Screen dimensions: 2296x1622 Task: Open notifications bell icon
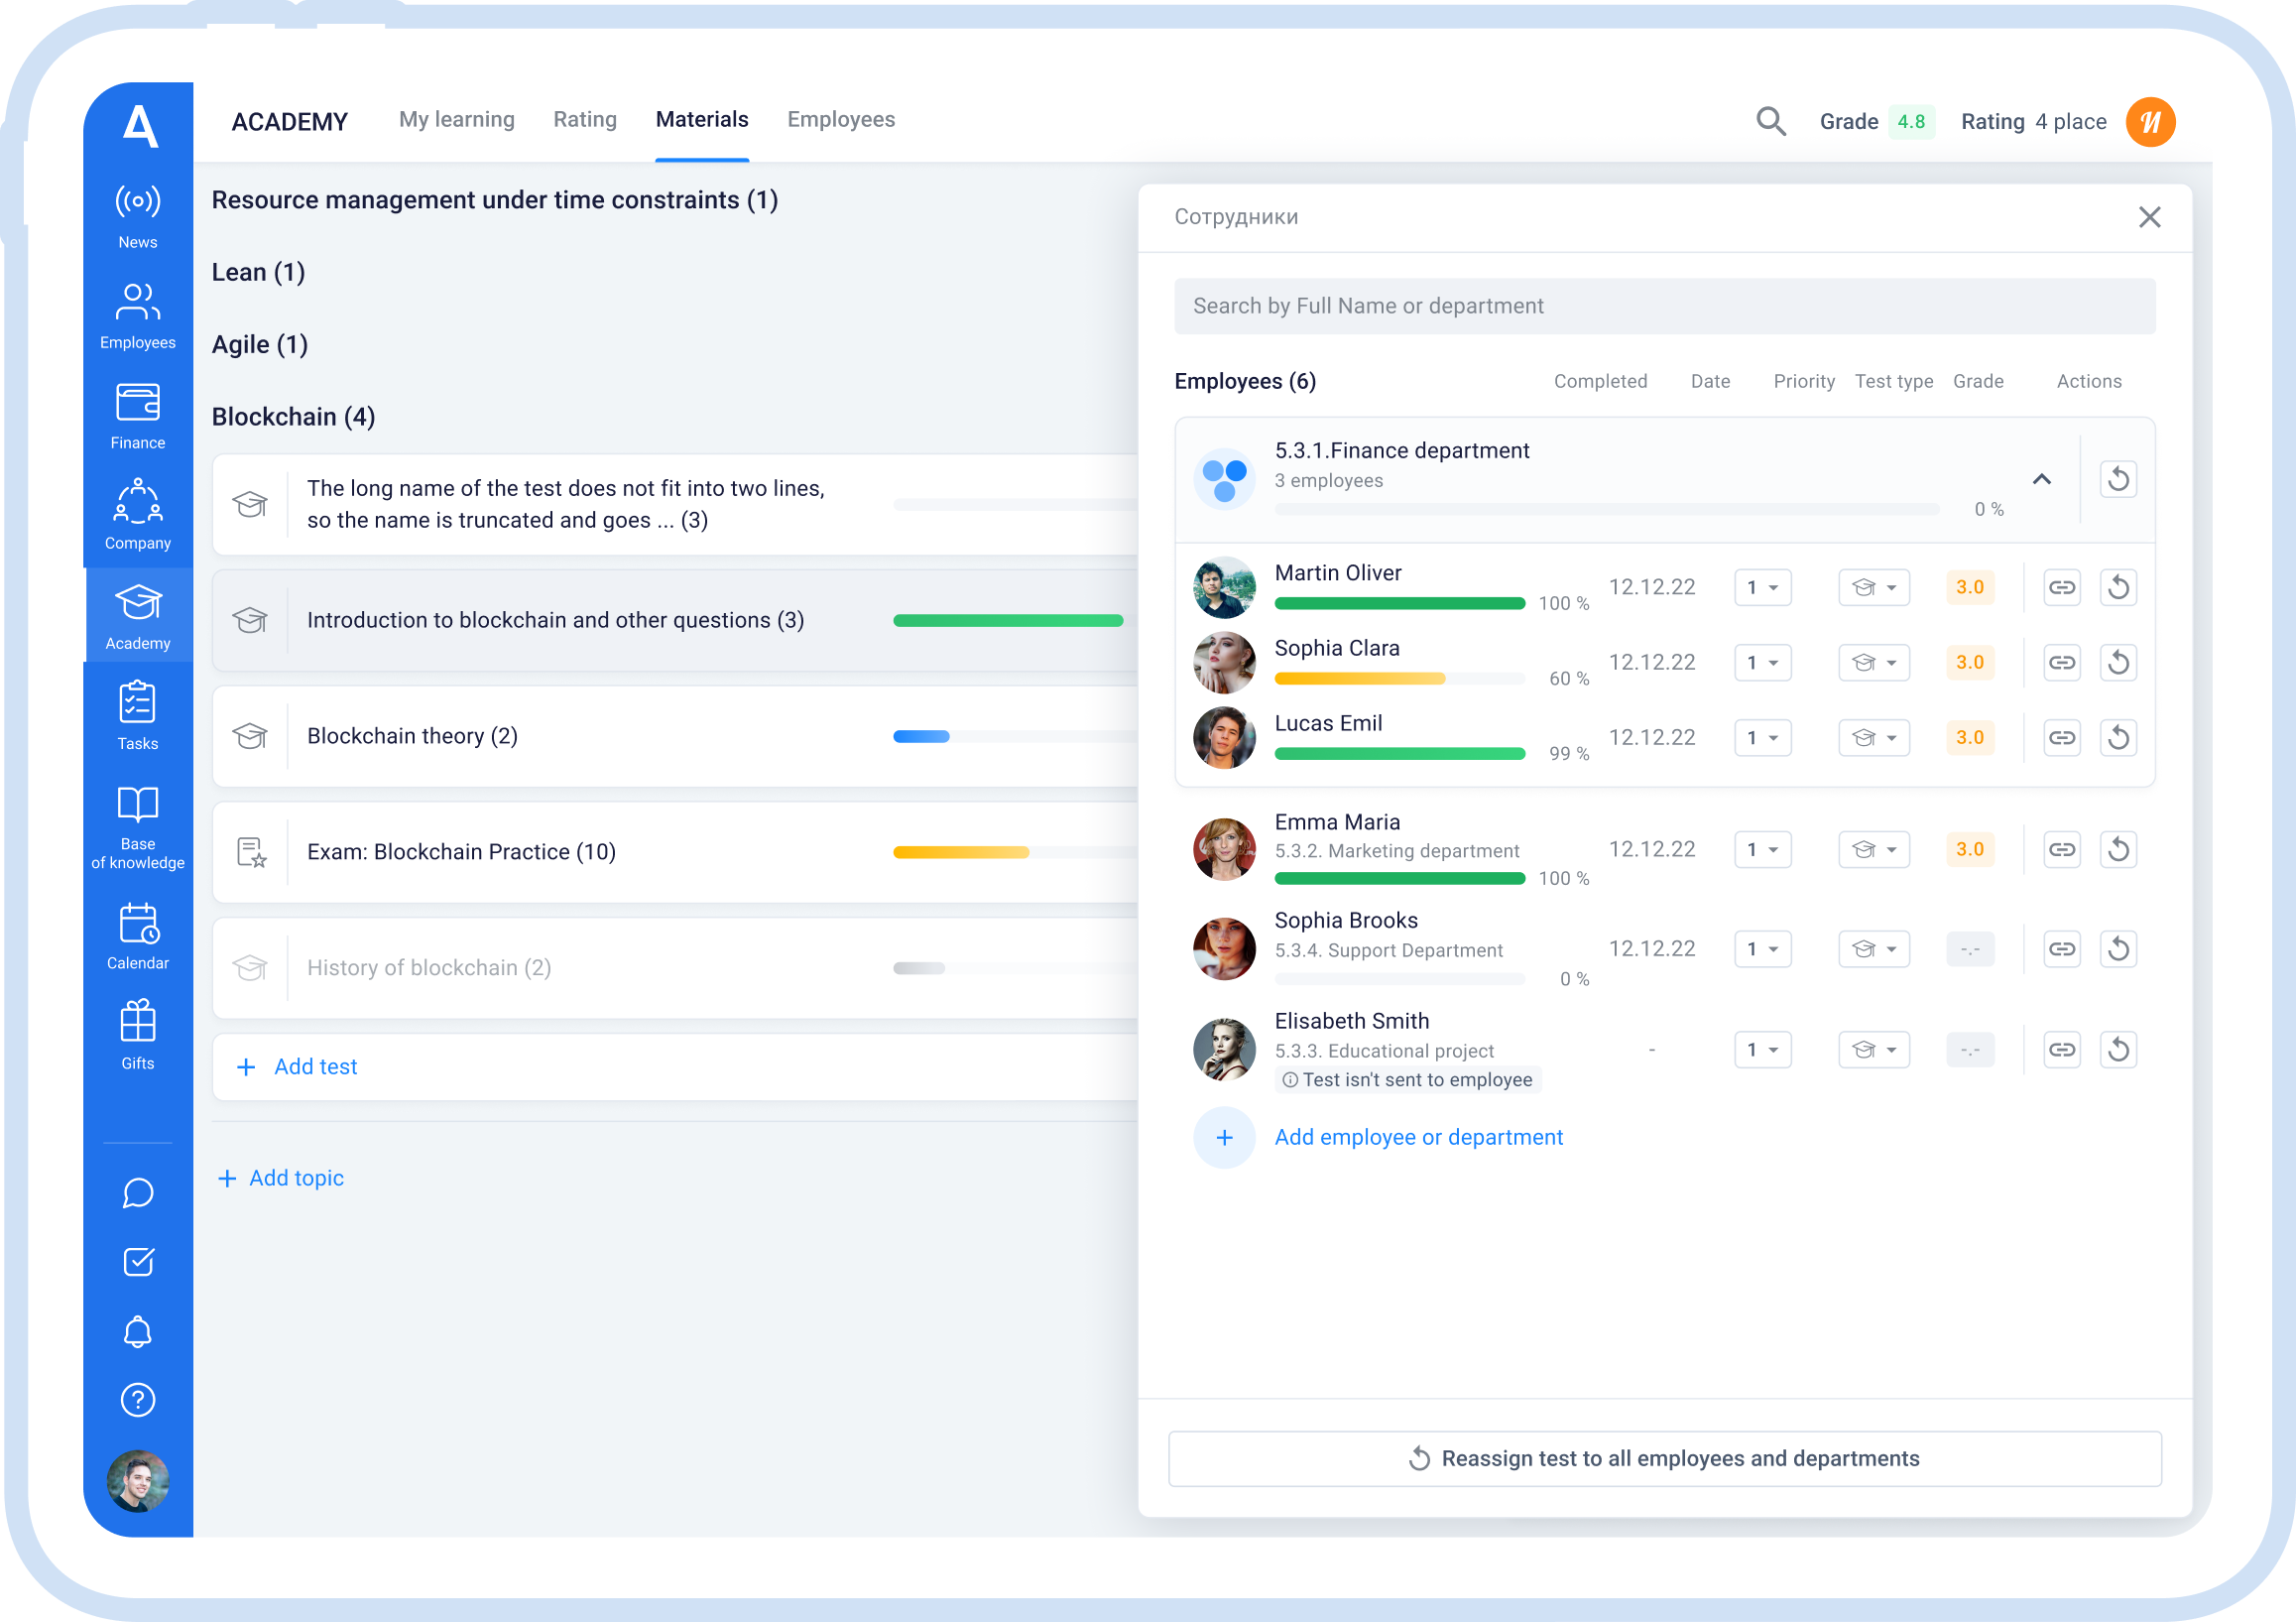pyautogui.click(x=138, y=1331)
